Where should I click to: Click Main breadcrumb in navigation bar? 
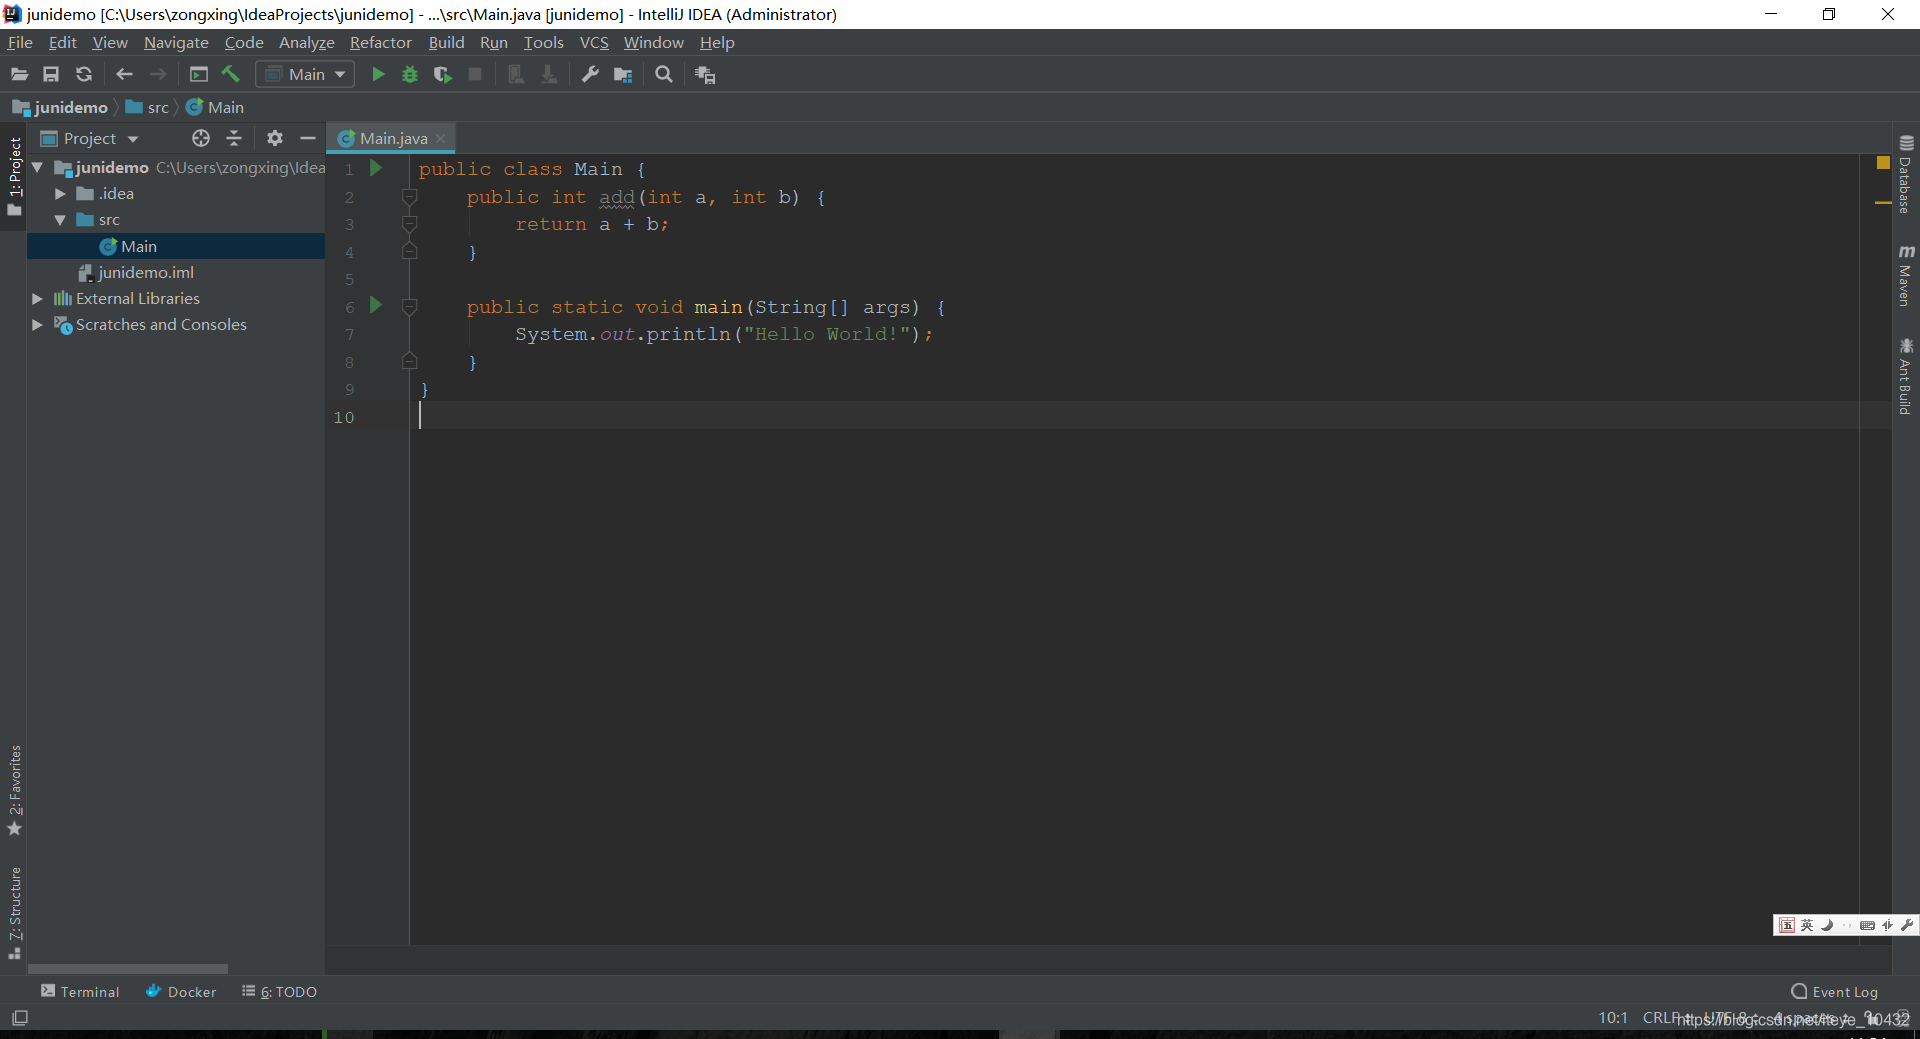215,107
